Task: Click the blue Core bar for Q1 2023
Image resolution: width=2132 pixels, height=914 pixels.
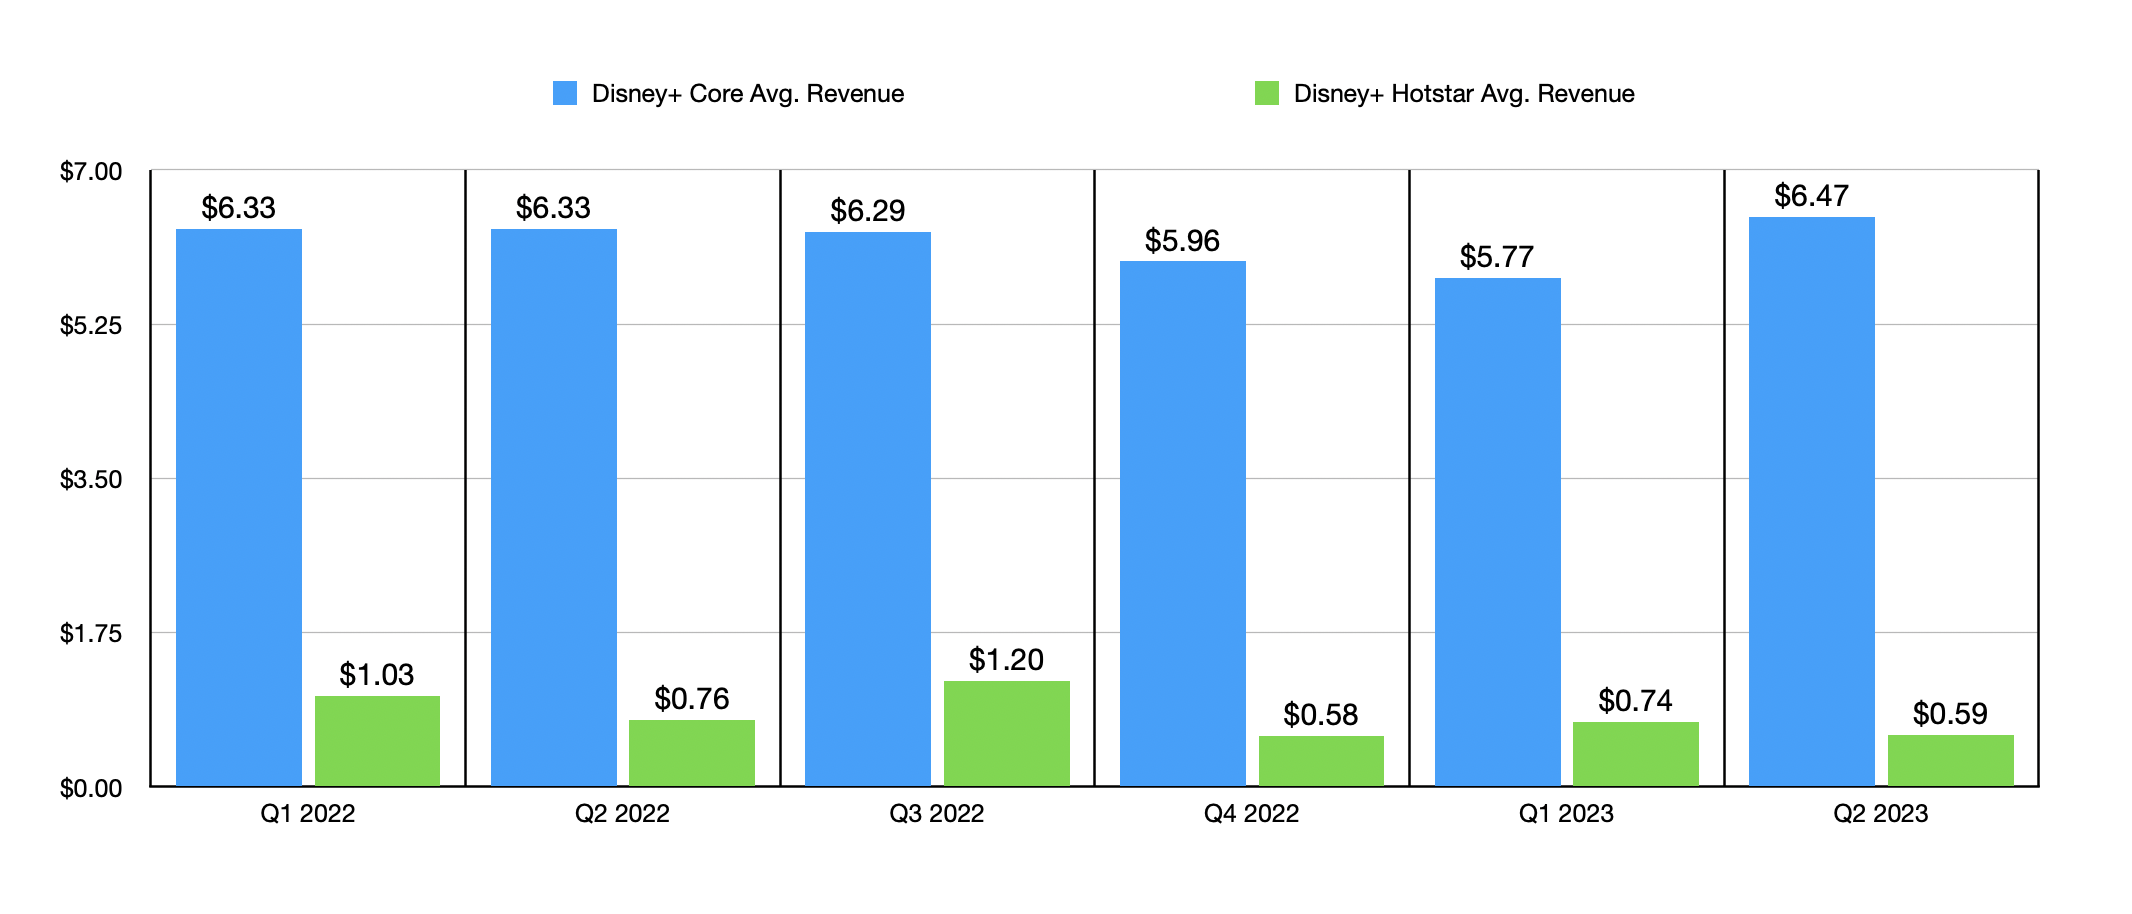Action: point(1498,532)
